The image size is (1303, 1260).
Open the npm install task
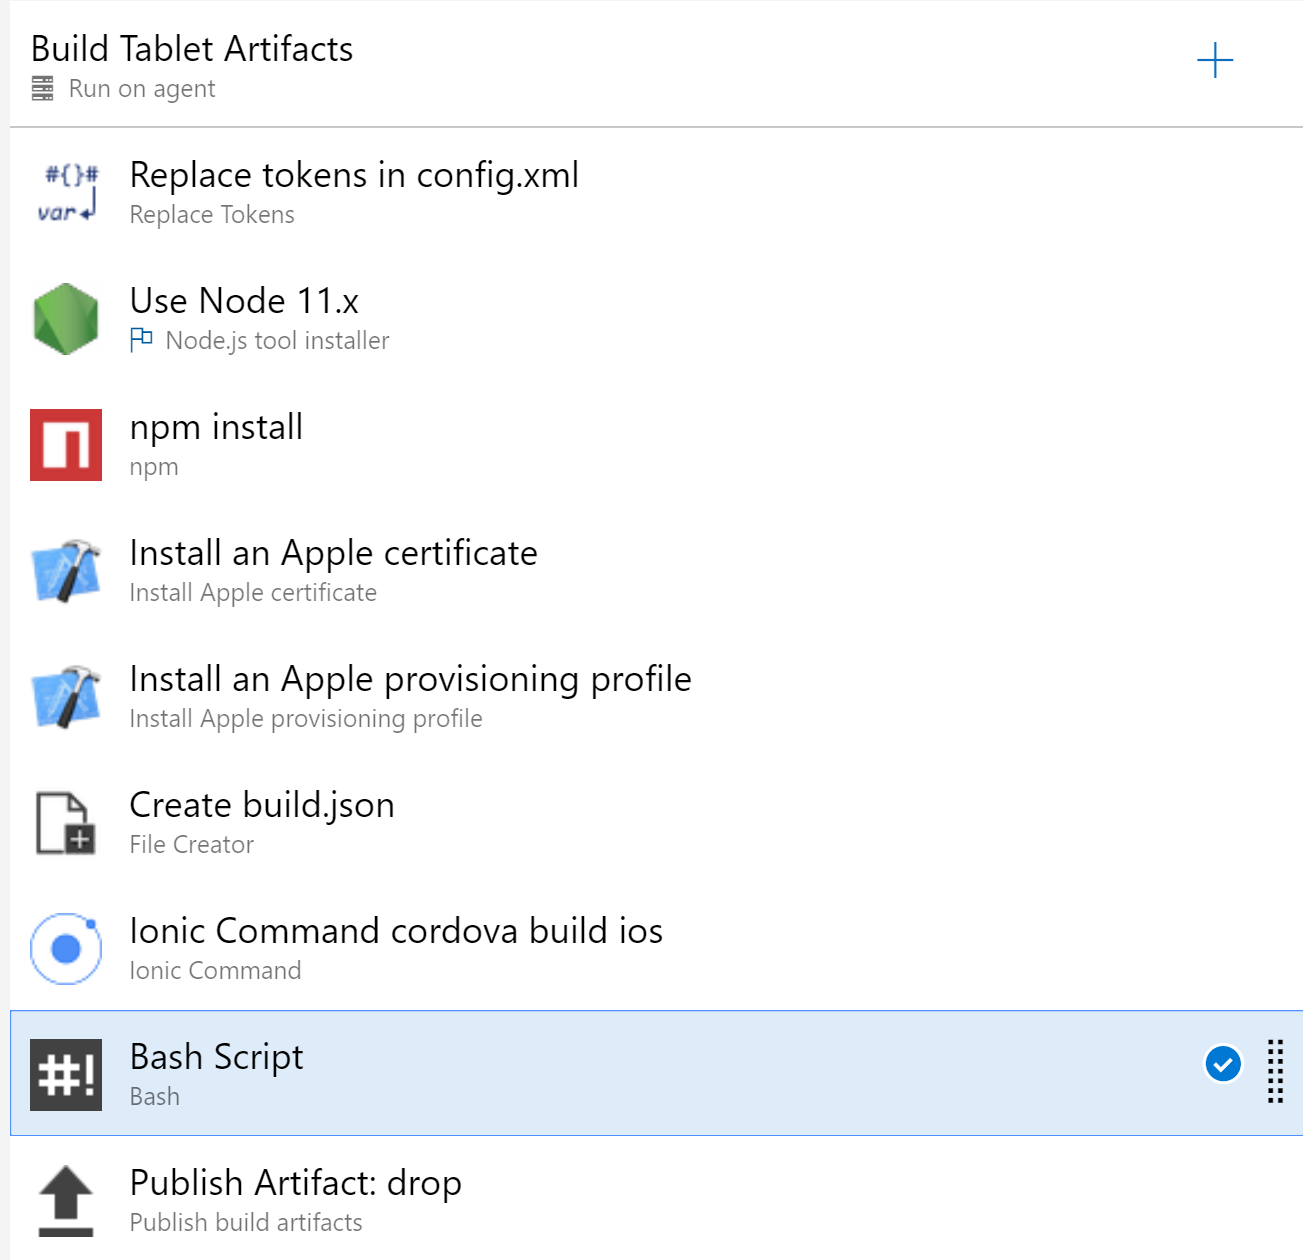click(216, 428)
